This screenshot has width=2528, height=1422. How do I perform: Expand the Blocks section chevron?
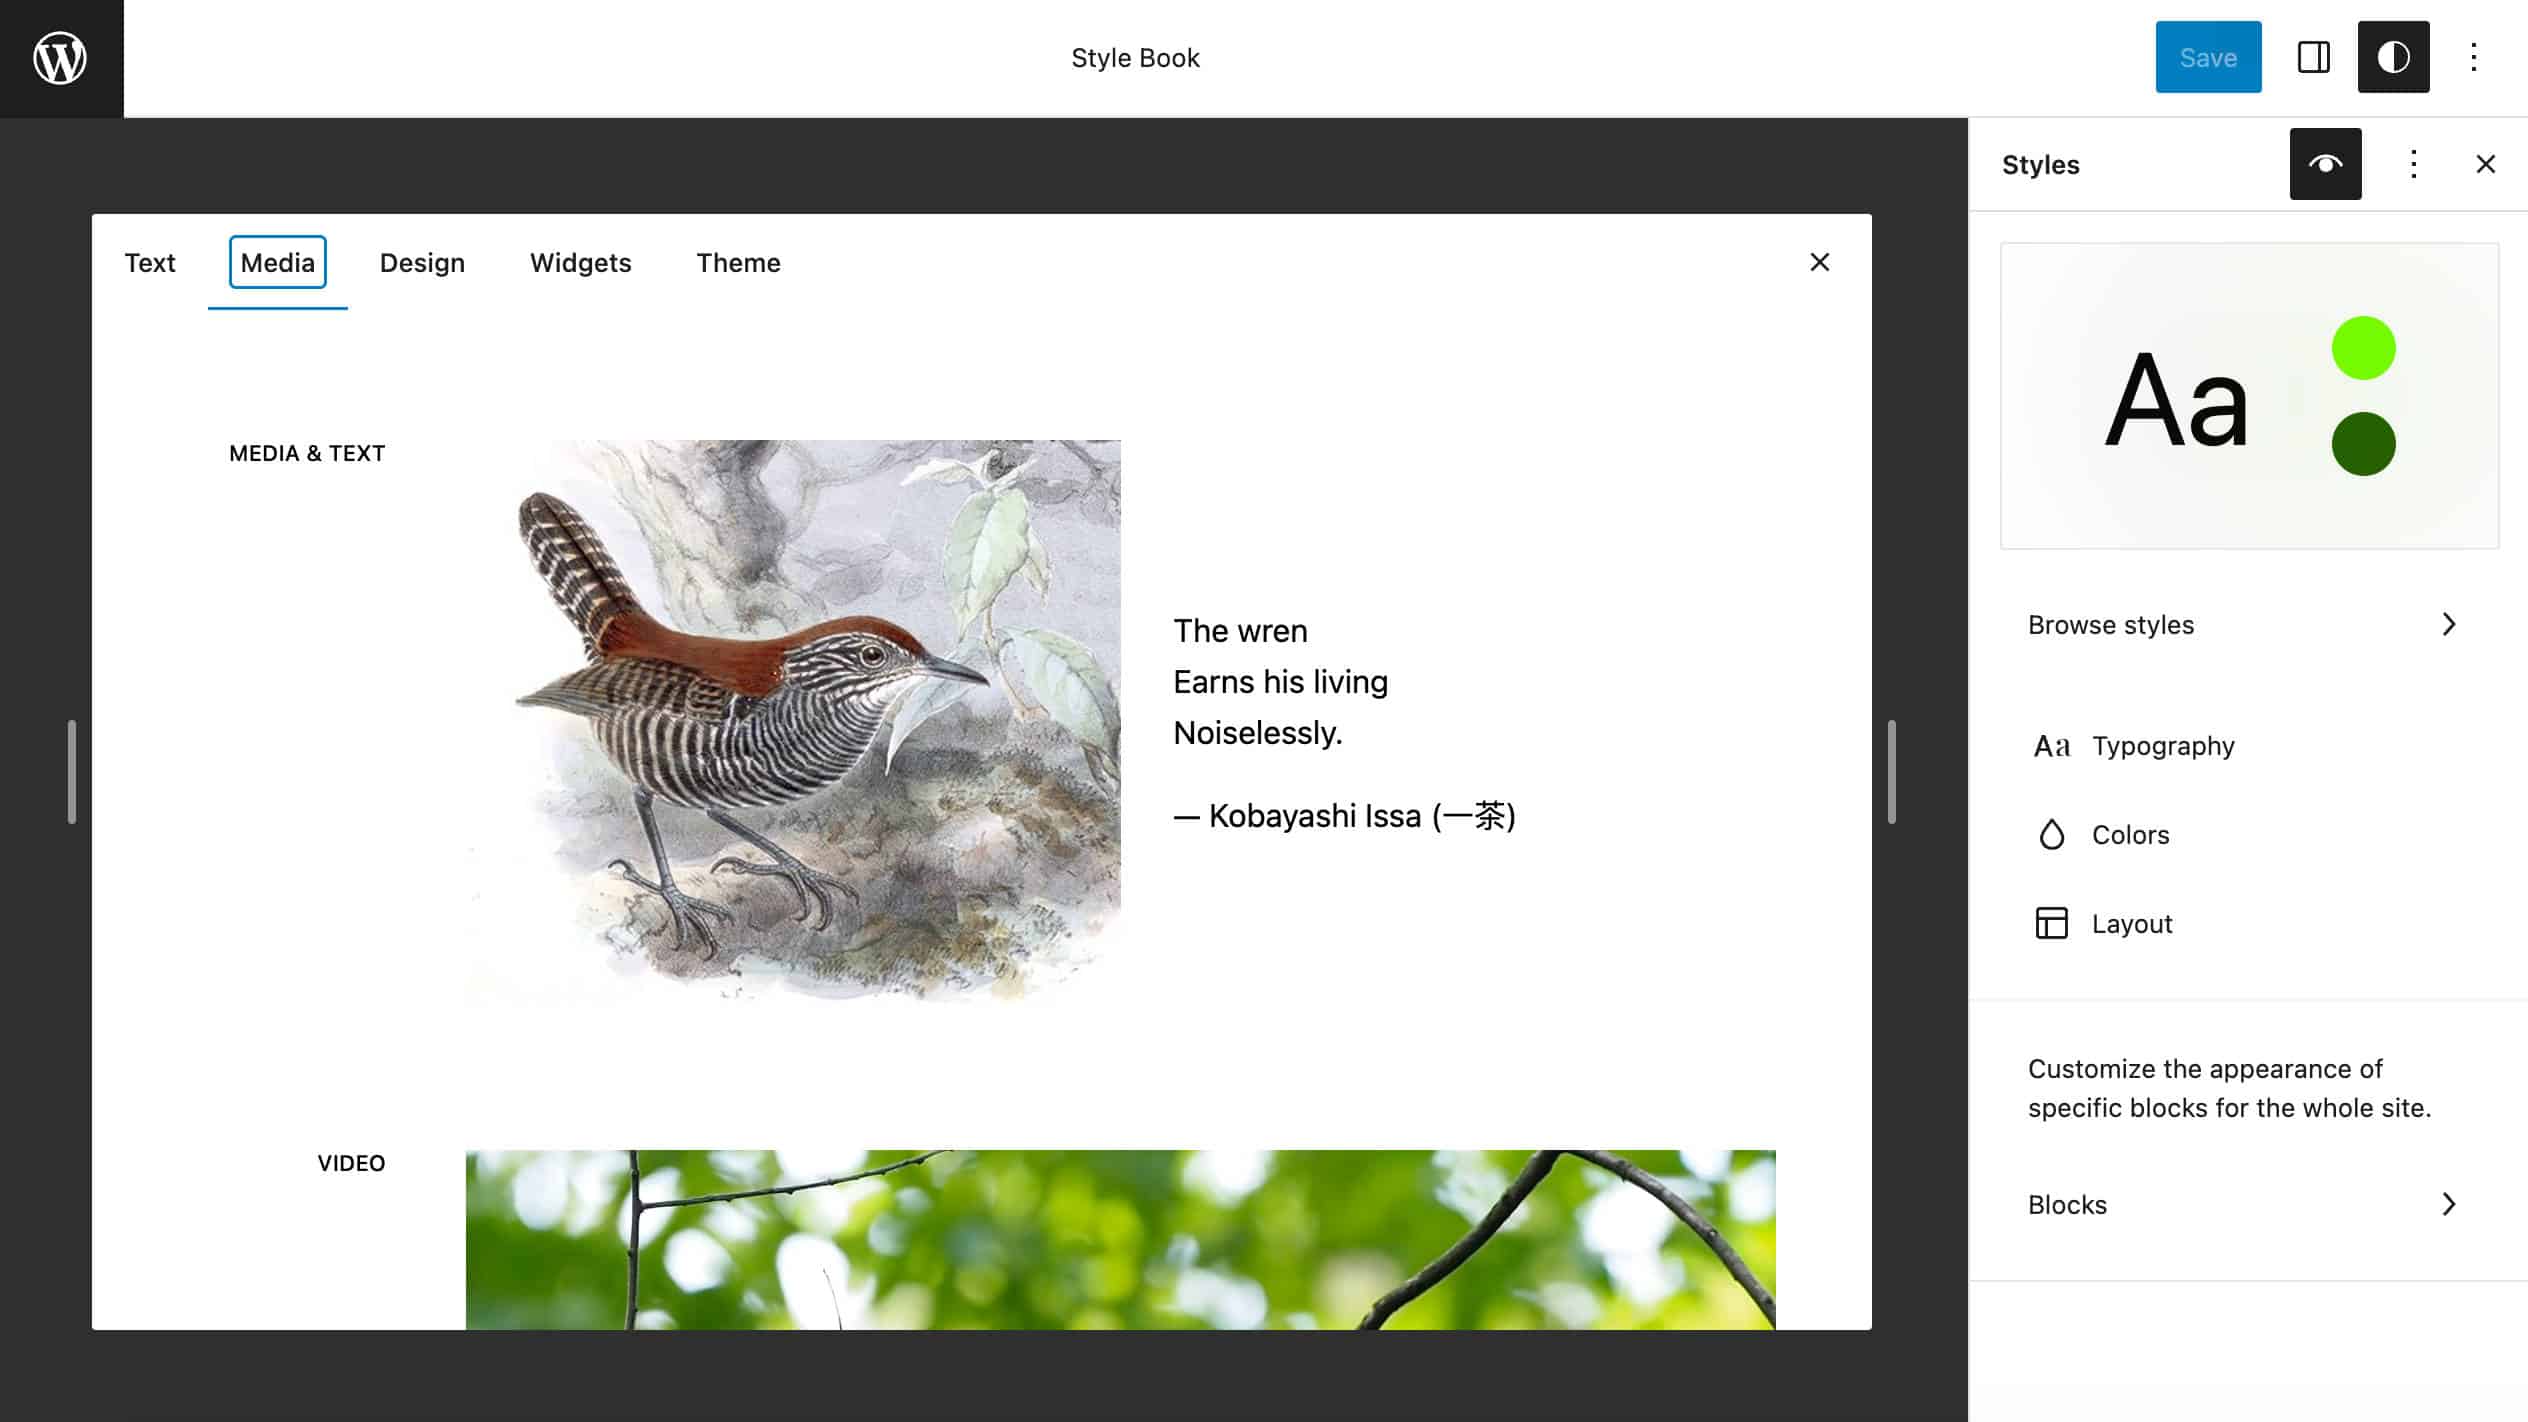coord(2448,1203)
